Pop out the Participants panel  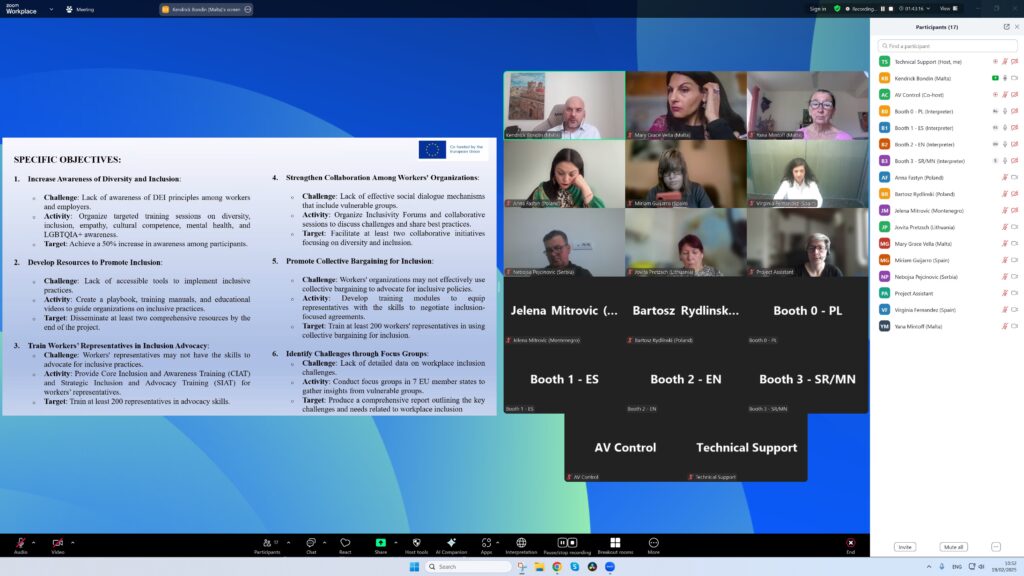pyautogui.click(x=1006, y=27)
